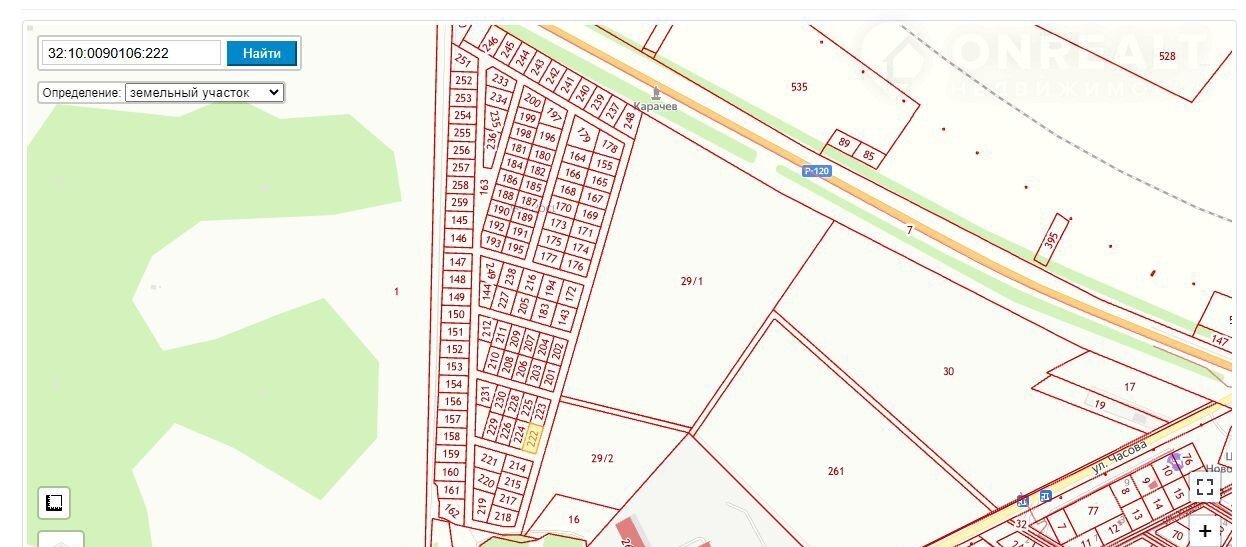
Task: Open the layers button below the ruler tool
Action: click(x=61, y=540)
